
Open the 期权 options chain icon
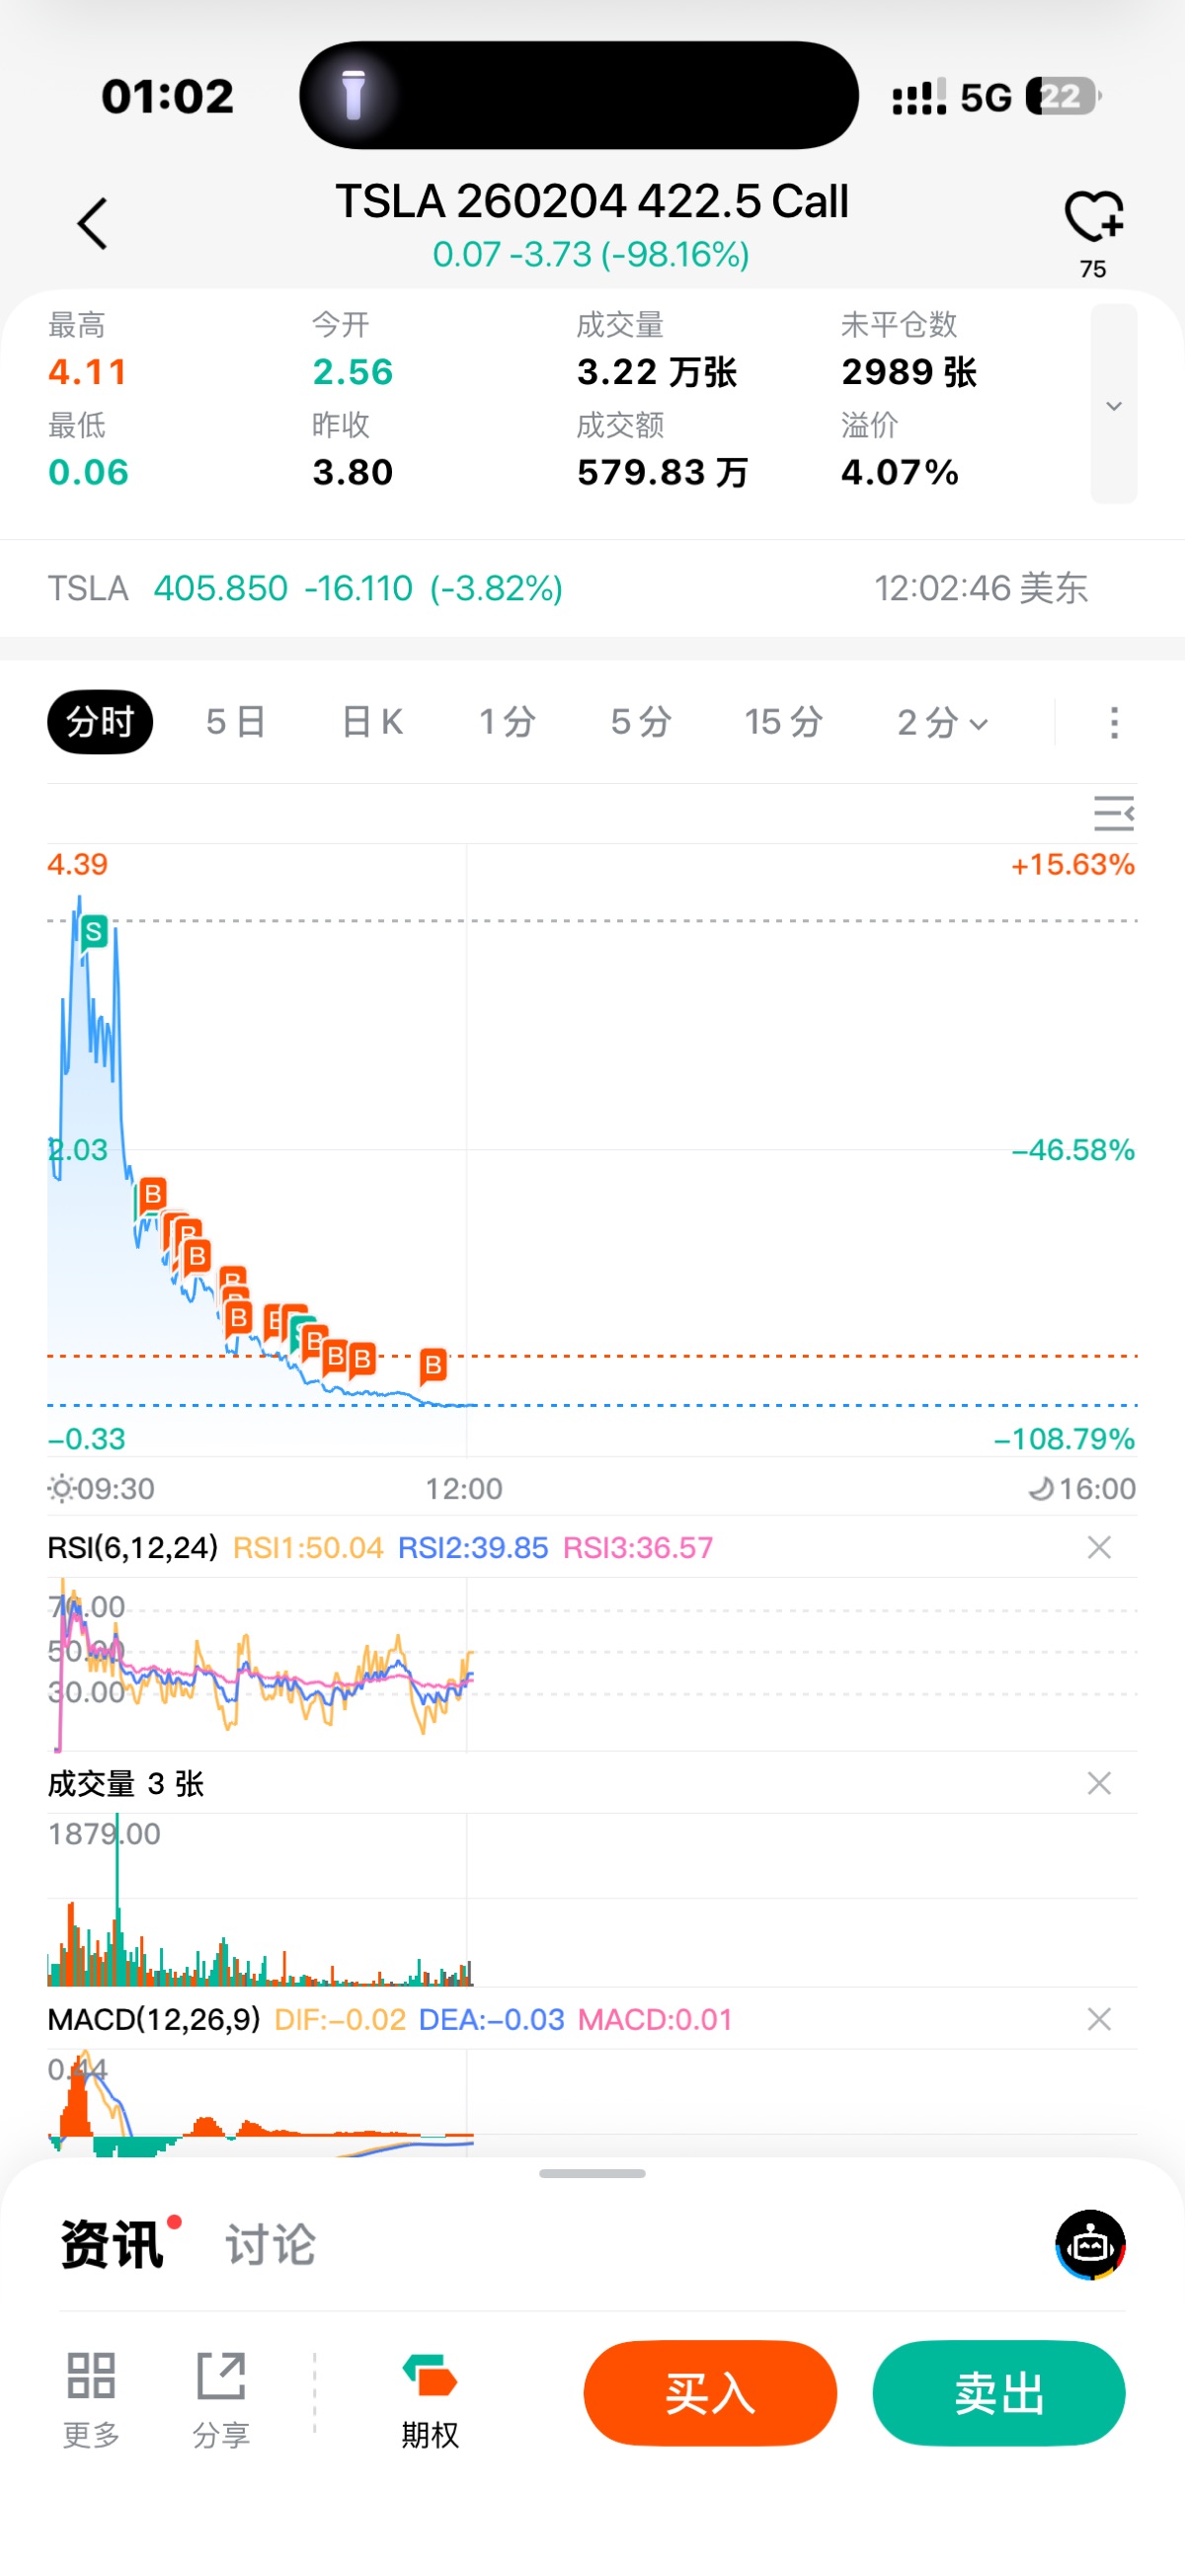point(430,2376)
